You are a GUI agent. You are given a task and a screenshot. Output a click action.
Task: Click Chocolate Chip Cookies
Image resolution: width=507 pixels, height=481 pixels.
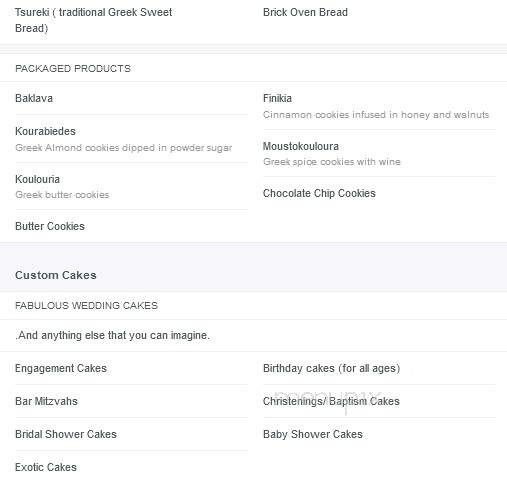tap(319, 193)
